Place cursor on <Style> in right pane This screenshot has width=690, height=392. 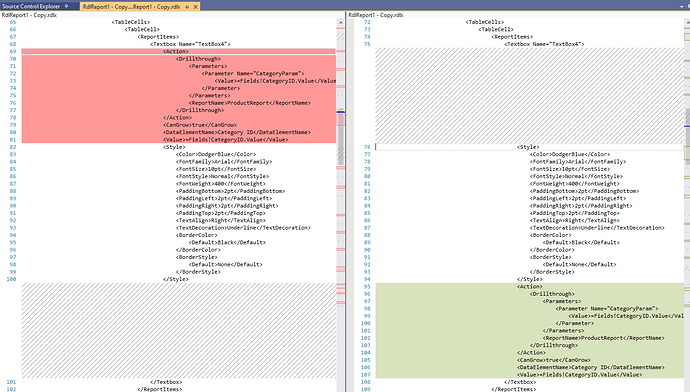[528, 147]
